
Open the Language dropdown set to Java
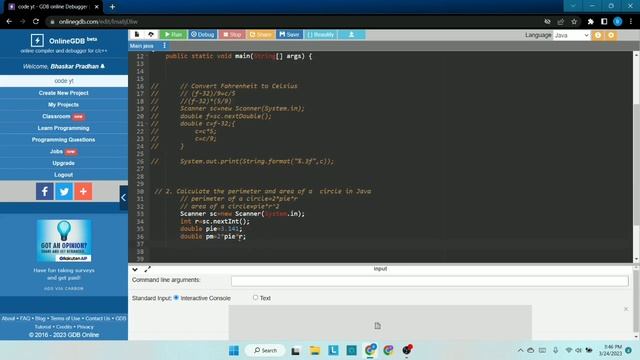click(571, 35)
